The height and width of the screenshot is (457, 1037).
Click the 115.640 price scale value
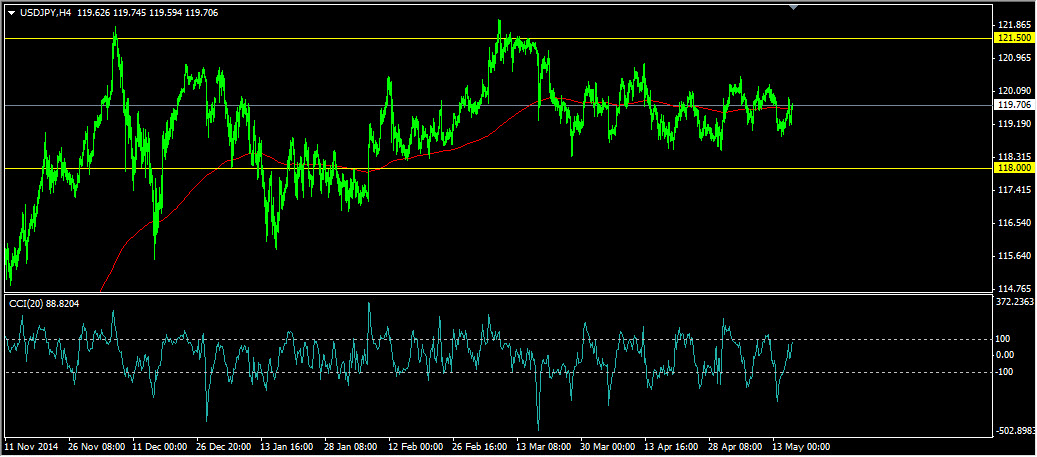pos(1014,256)
